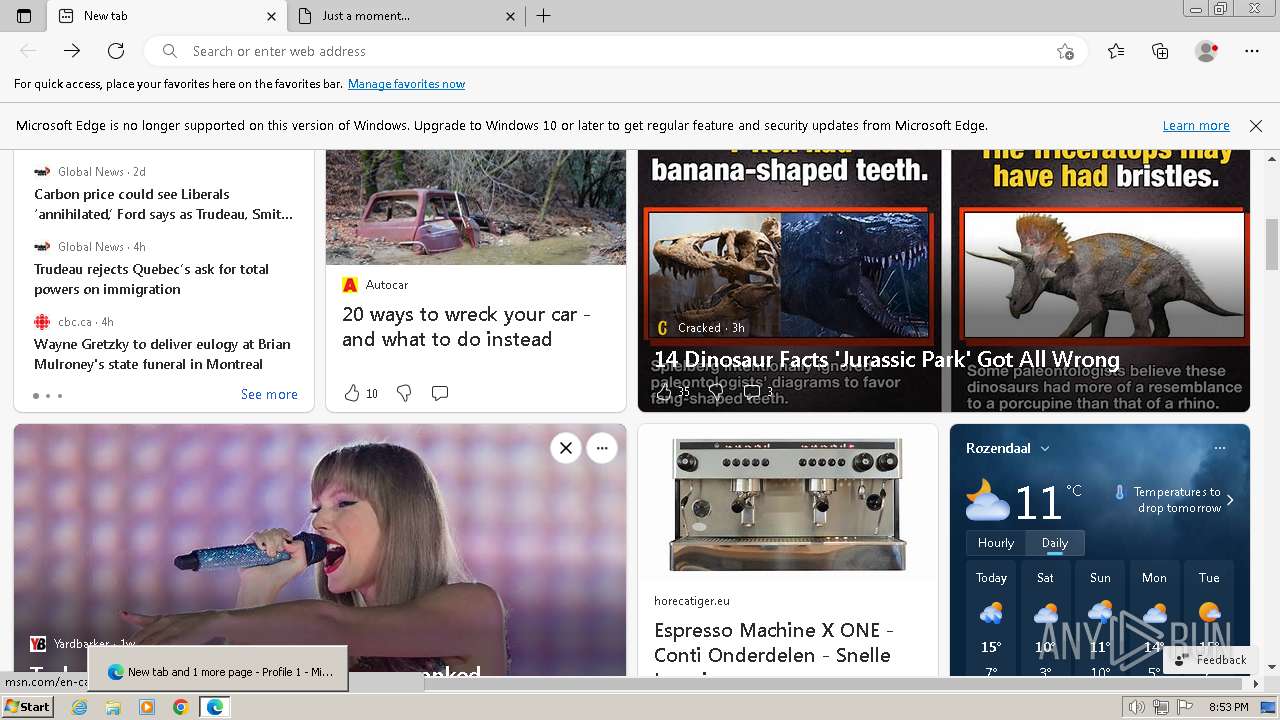Viewport: 1280px width, 720px height.
Task: Open 'Carbon price could see Liberals' headline
Action: click(x=163, y=204)
